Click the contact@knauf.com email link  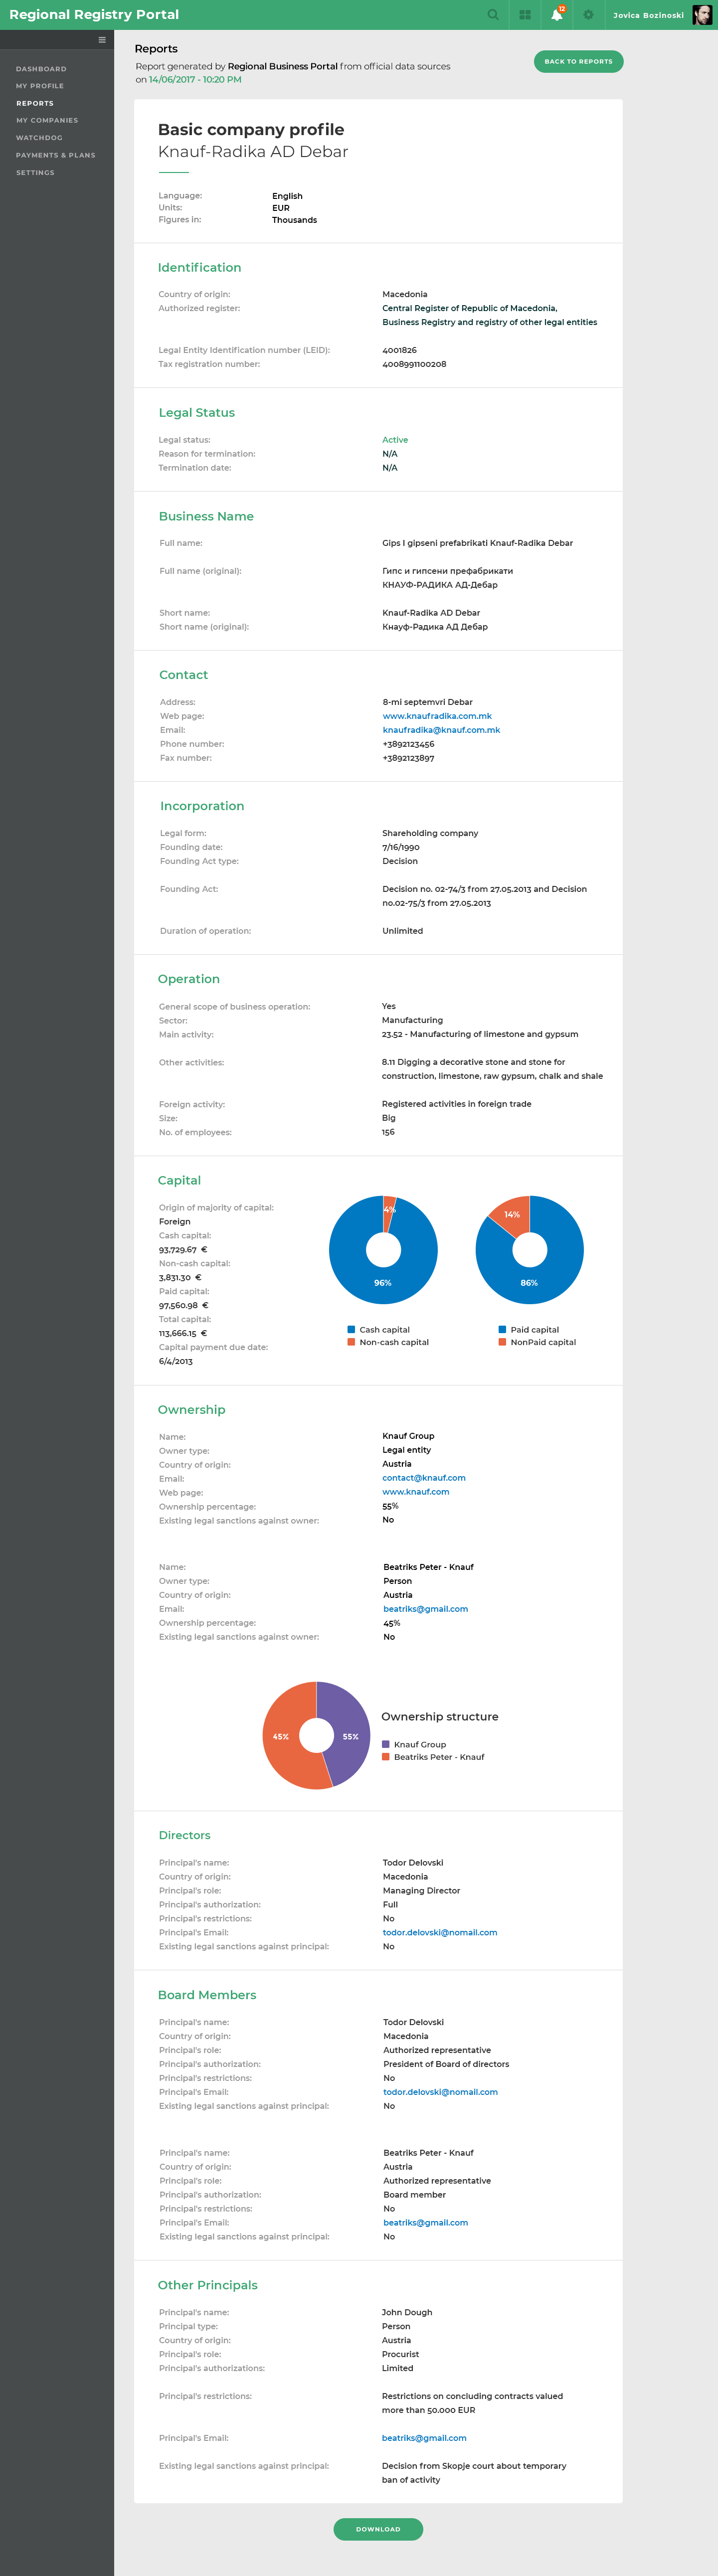(423, 1478)
